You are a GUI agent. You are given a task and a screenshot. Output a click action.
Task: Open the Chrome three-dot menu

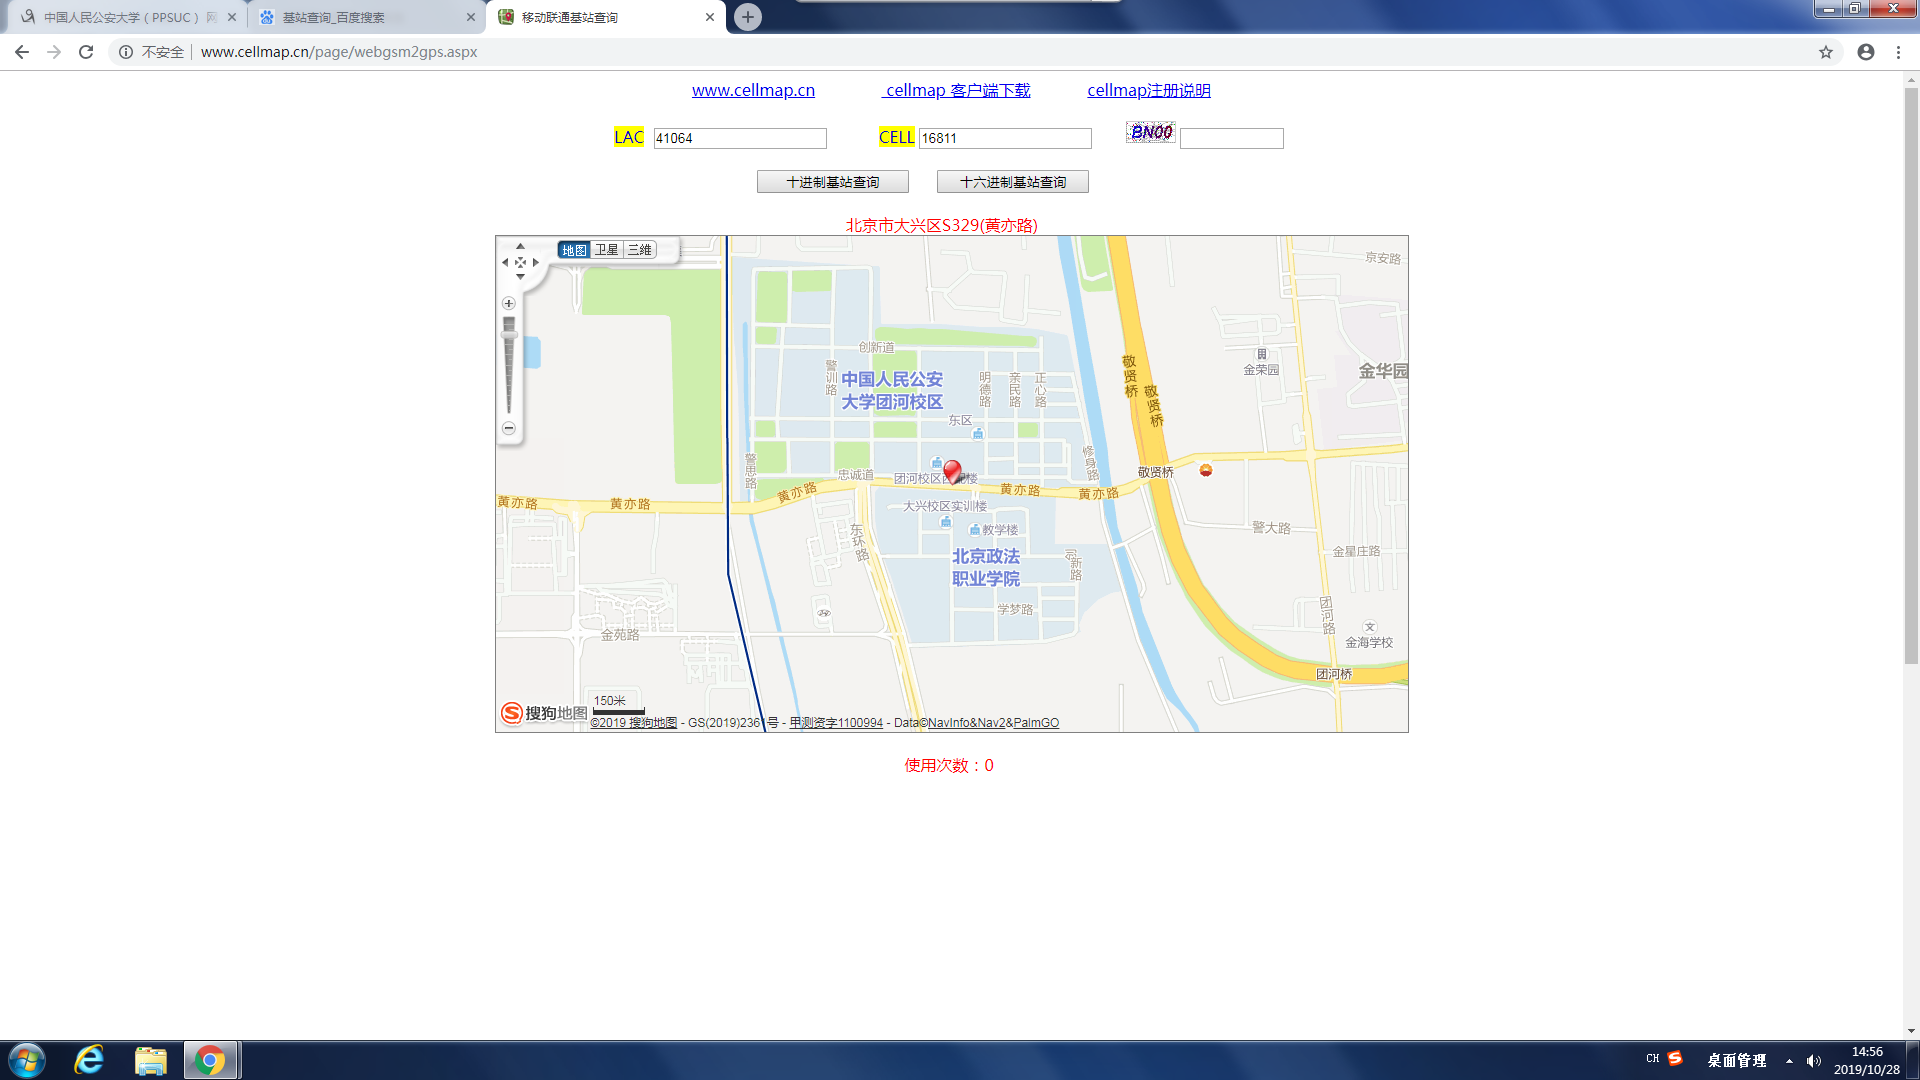(x=1898, y=52)
